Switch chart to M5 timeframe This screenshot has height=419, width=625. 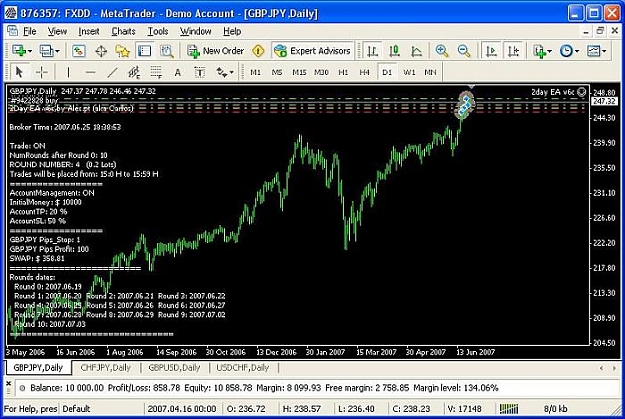[277, 73]
